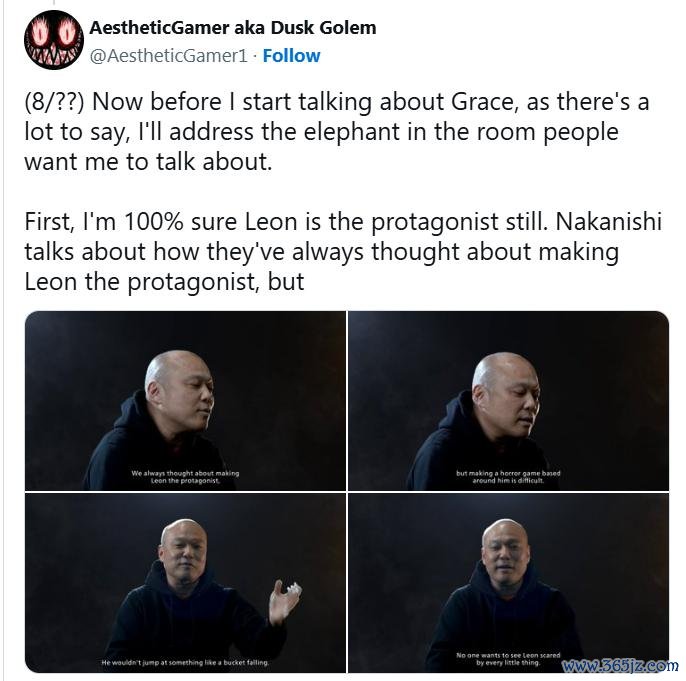
Task: Click the www.365jz.com watermark
Action: 620,665
